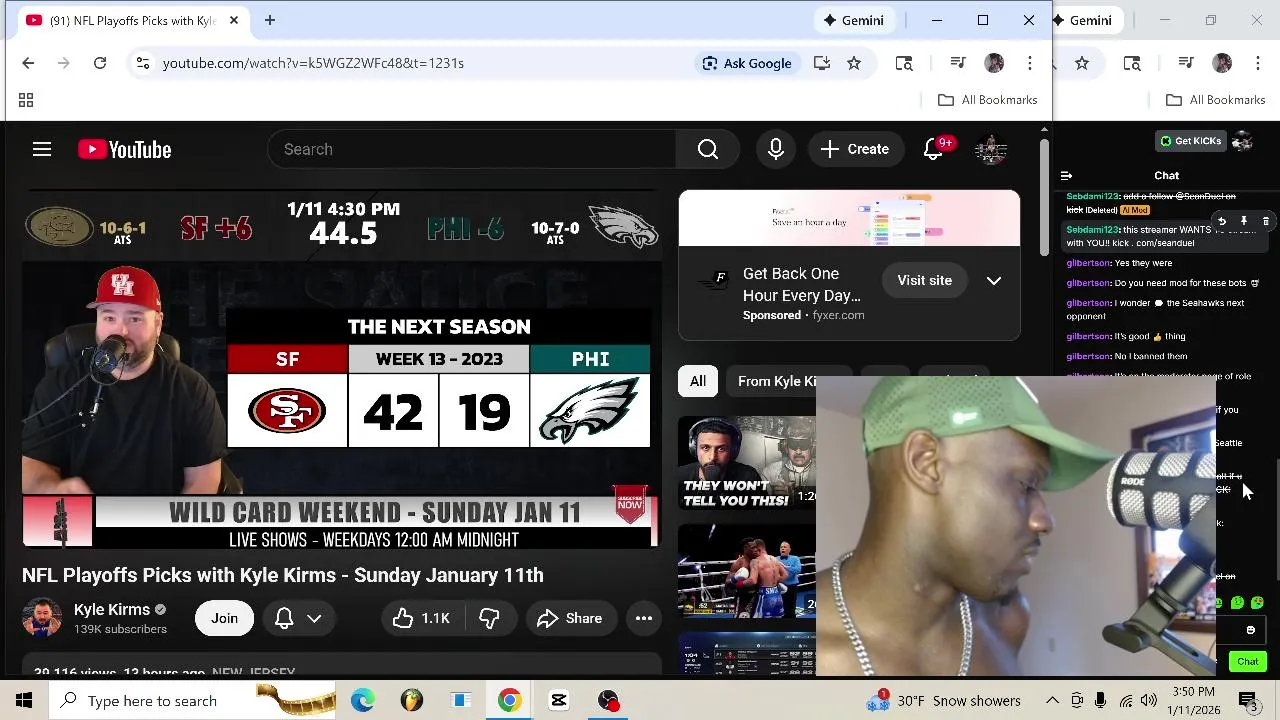Open the Kyle Kirms channel name link

112,609
